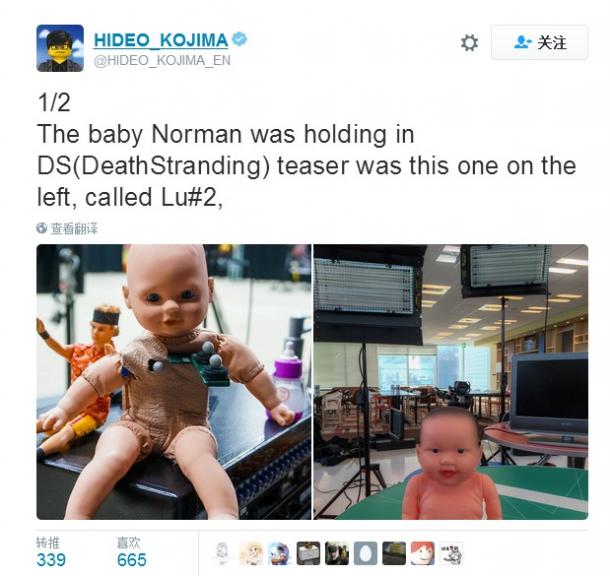
Task: Click the globe icon beside 查看翻译
Action: tap(42, 228)
